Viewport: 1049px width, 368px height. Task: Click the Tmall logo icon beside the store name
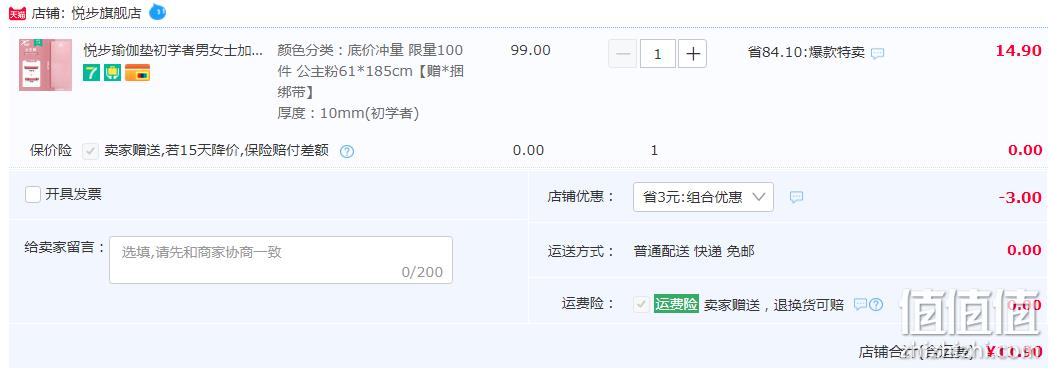point(17,13)
